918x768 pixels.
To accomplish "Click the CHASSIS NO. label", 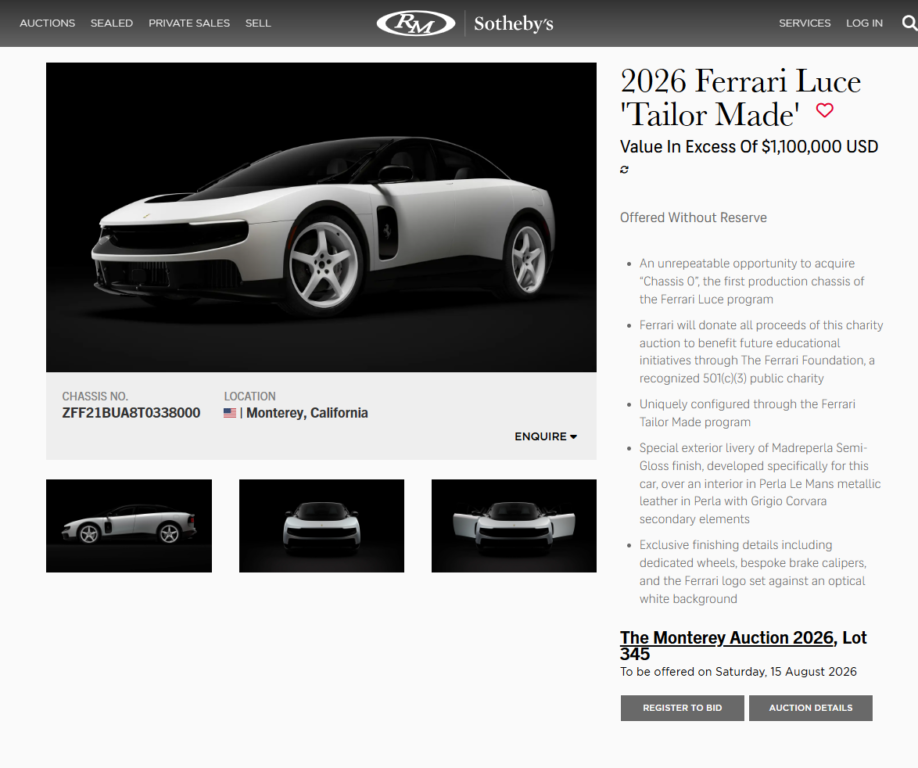I will point(95,396).
